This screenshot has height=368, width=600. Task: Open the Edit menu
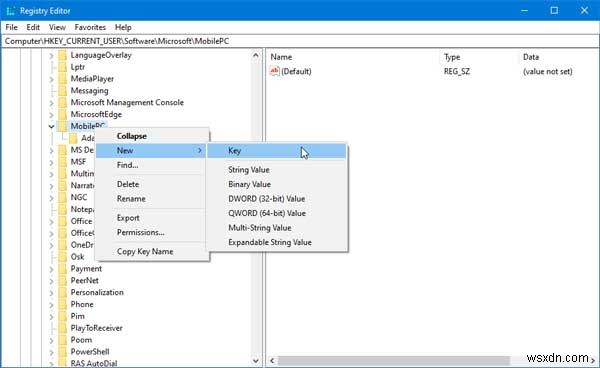pos(33,27)
